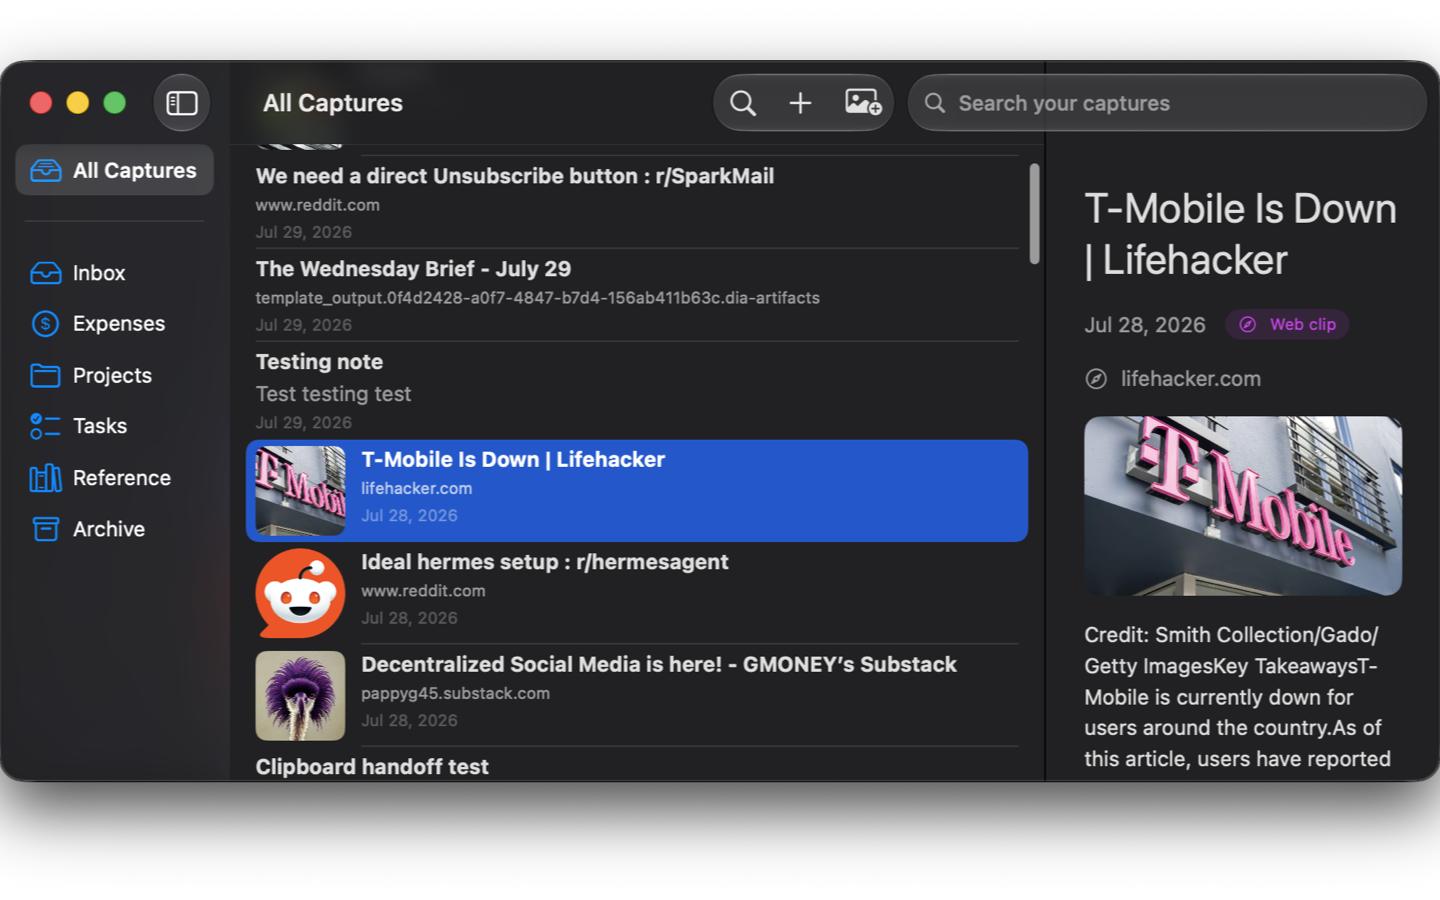Open the Reference books icon

46,478
